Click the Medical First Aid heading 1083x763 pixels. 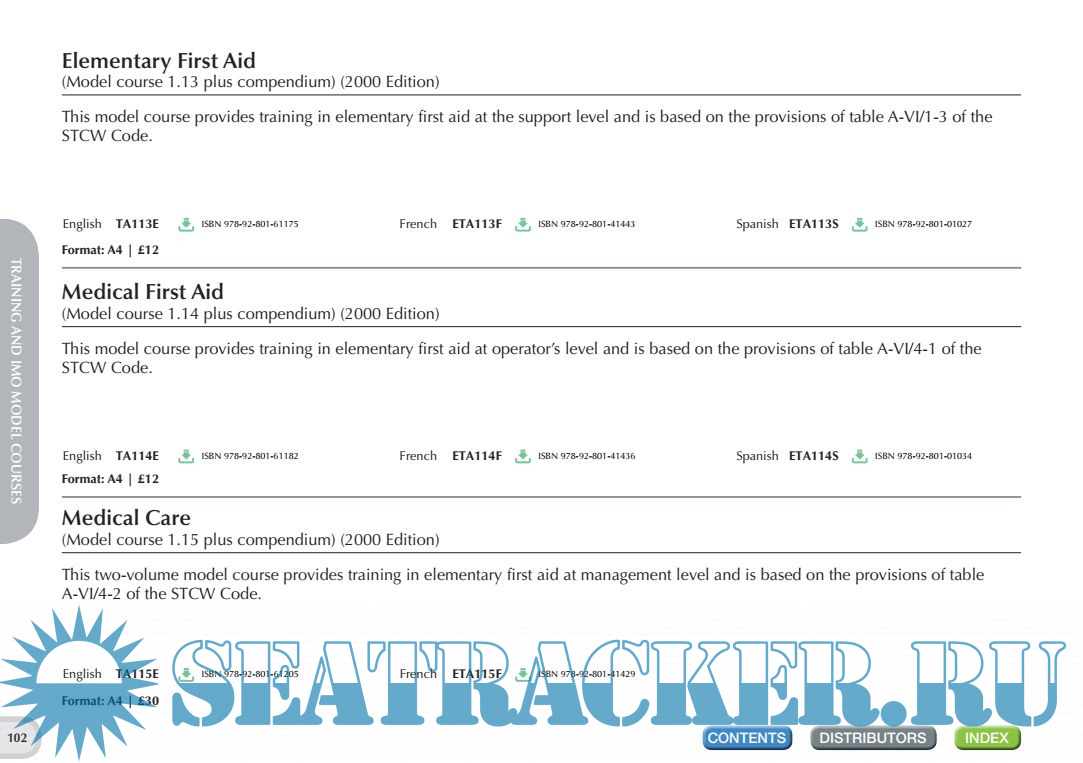tap(142, 292)
